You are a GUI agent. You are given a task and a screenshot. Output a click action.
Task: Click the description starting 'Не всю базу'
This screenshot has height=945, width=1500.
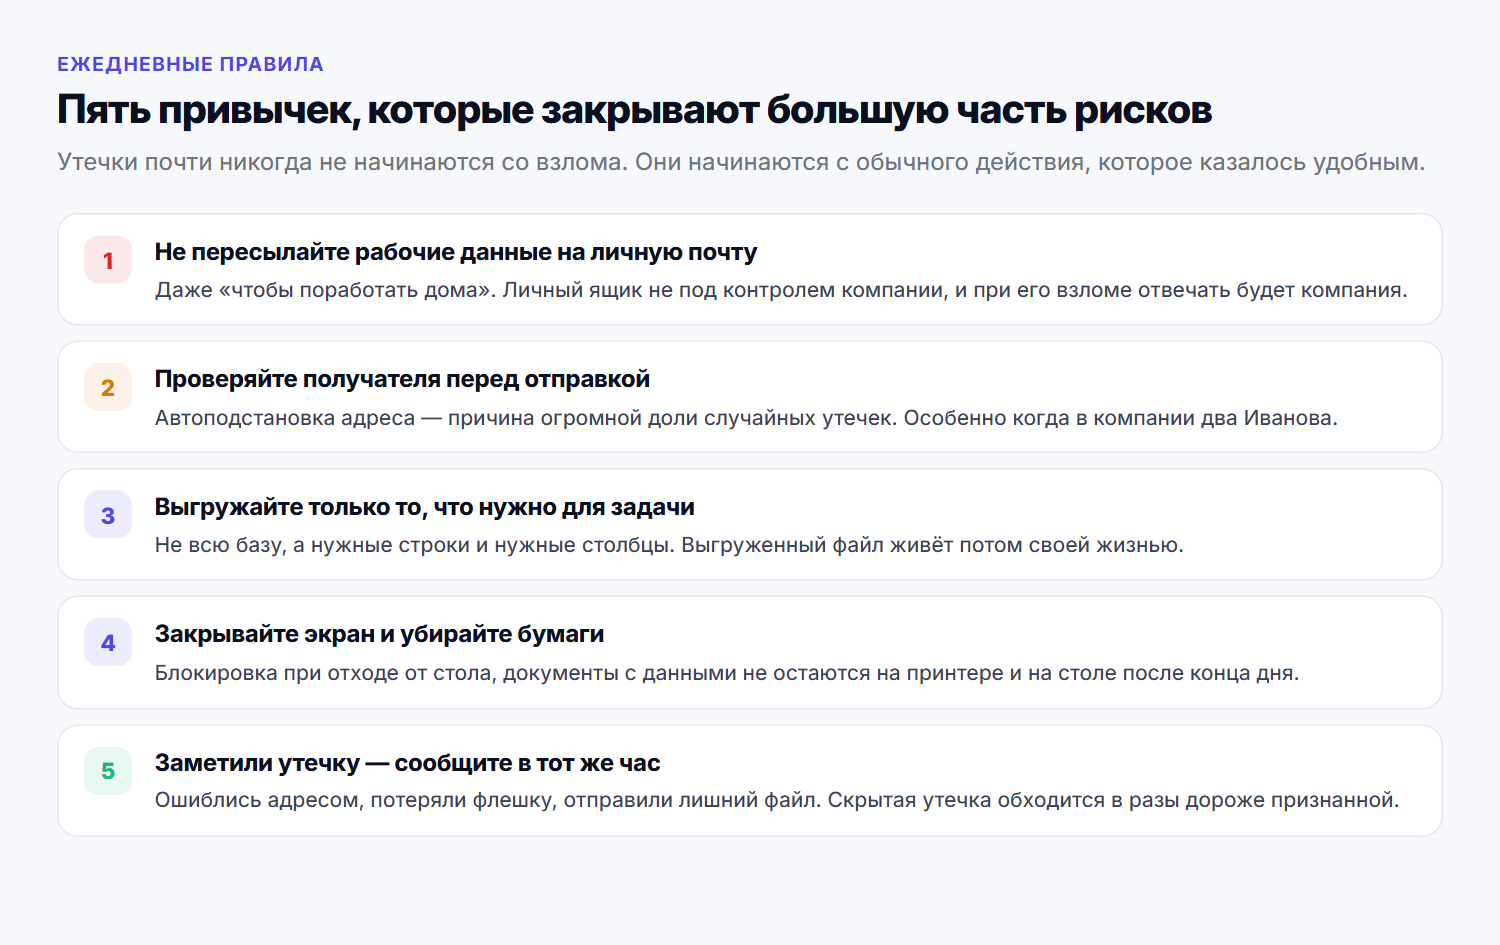point(669,545)
